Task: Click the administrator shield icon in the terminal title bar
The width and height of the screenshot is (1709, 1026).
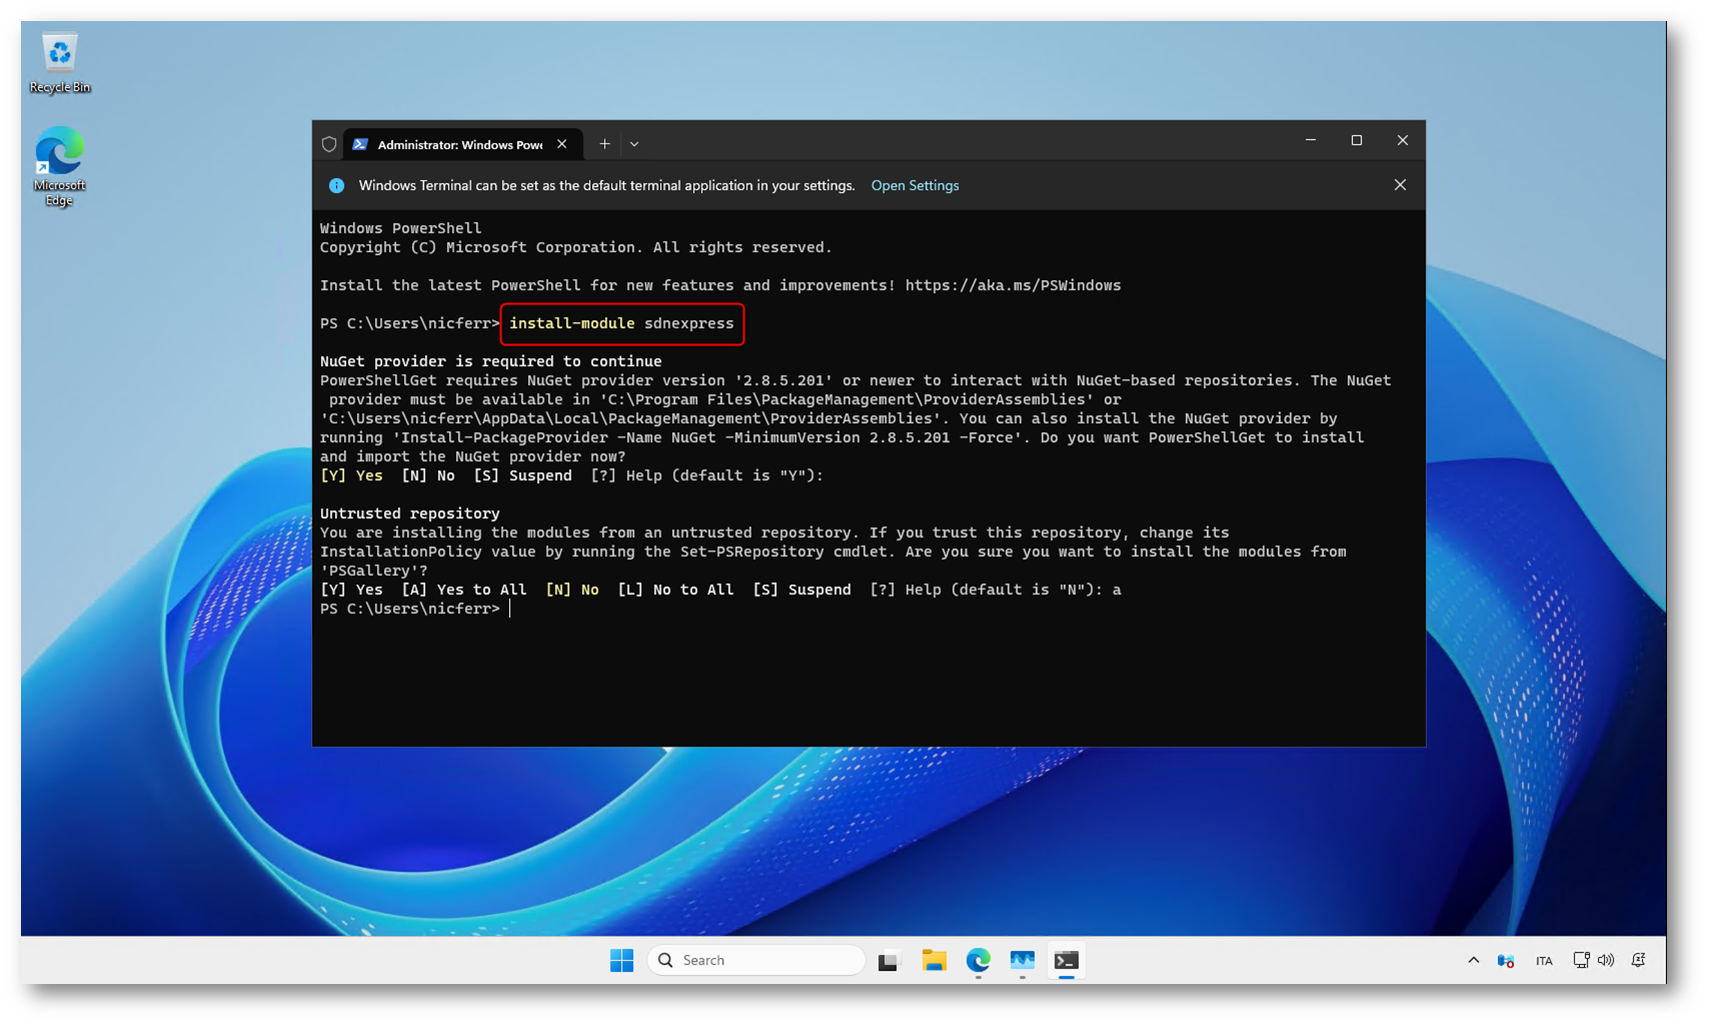Action: click(x=329, y=144)
